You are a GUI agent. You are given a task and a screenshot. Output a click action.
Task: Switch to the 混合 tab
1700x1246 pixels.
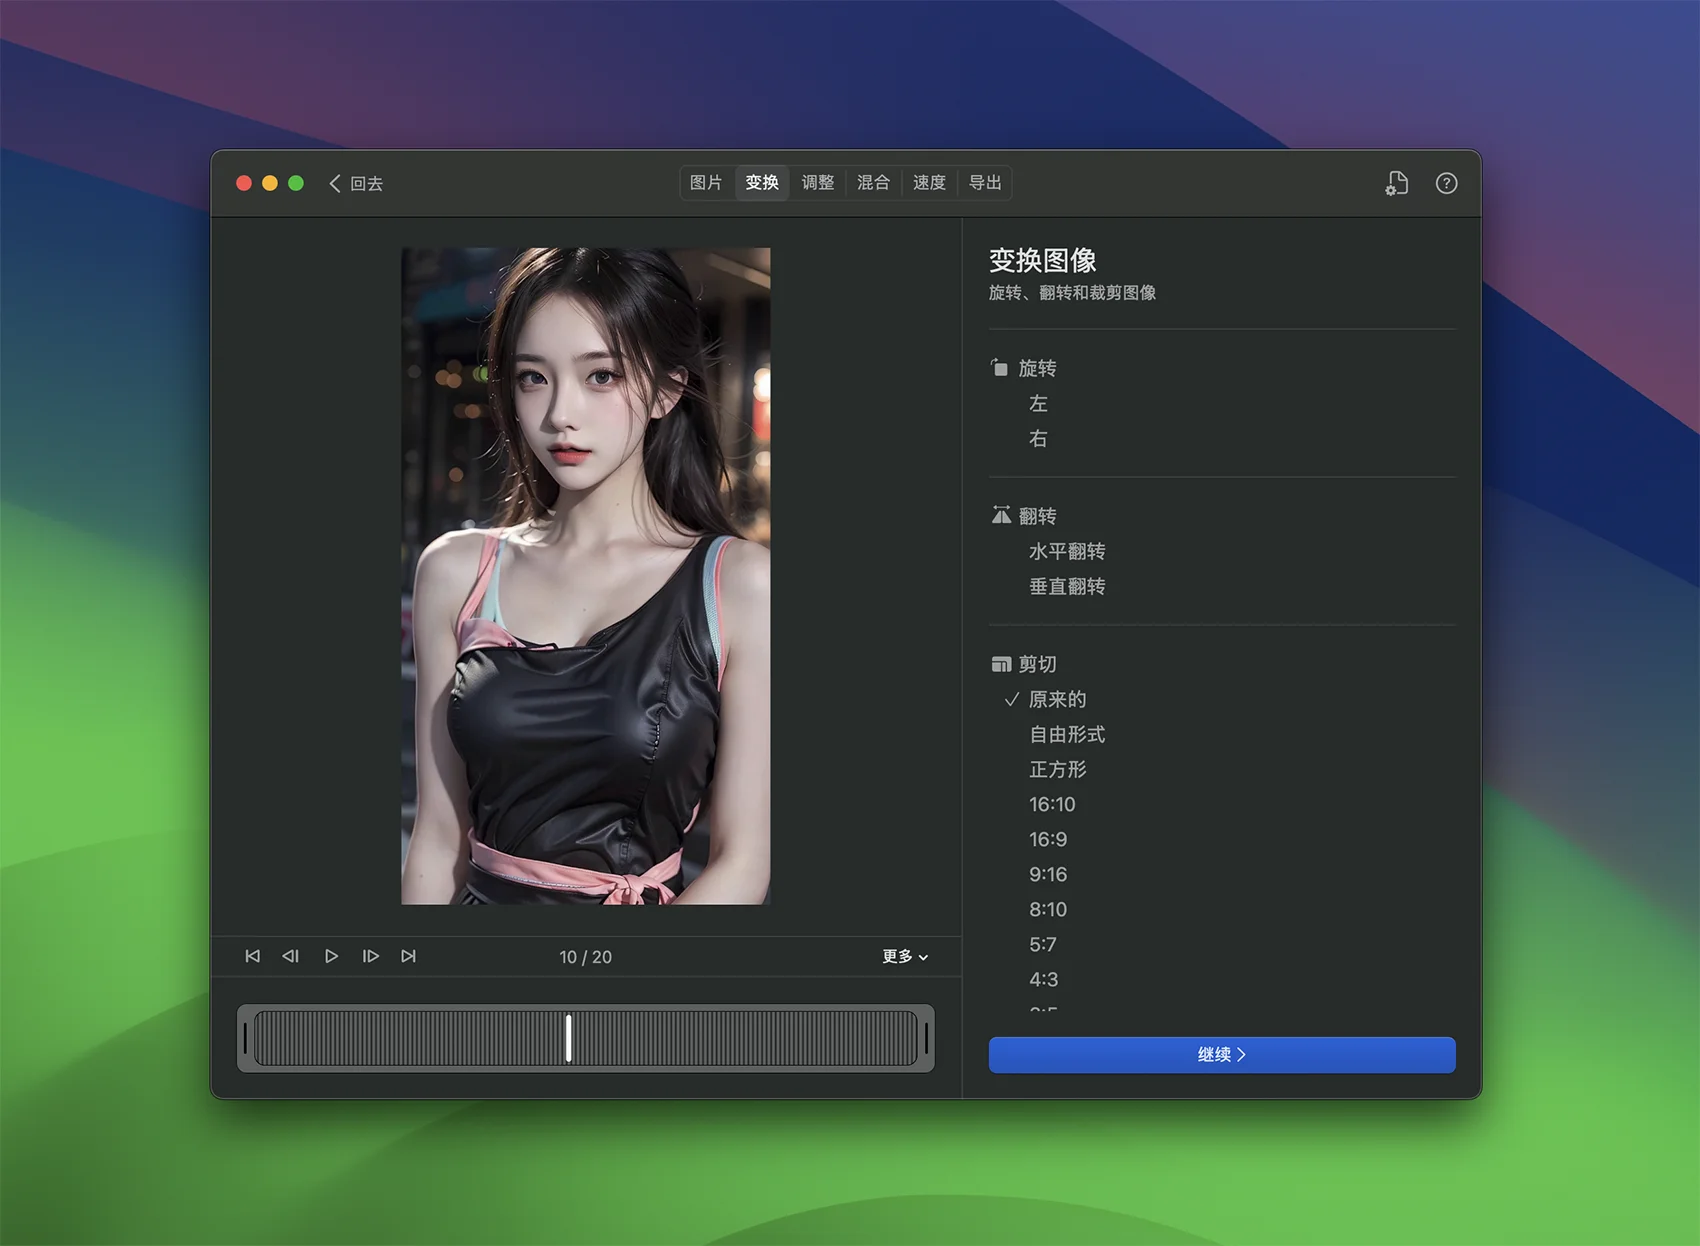(873, 183)
